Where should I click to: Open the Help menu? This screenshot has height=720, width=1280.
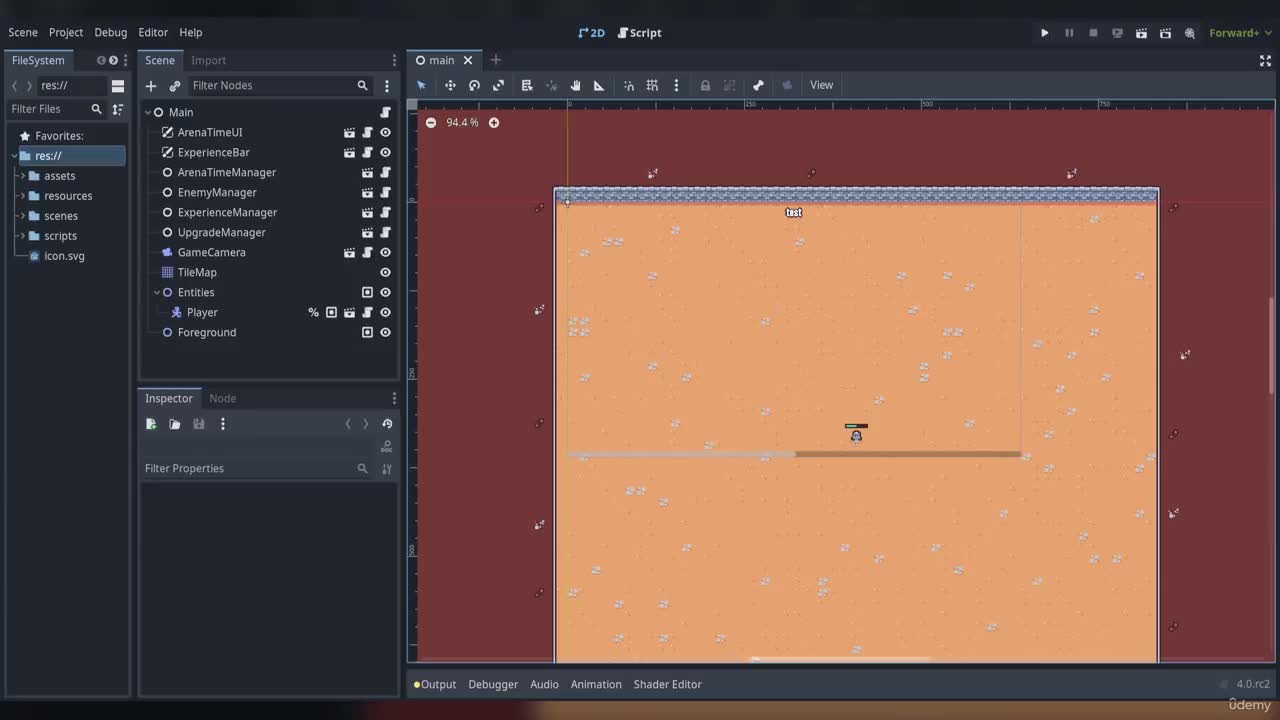190,33
